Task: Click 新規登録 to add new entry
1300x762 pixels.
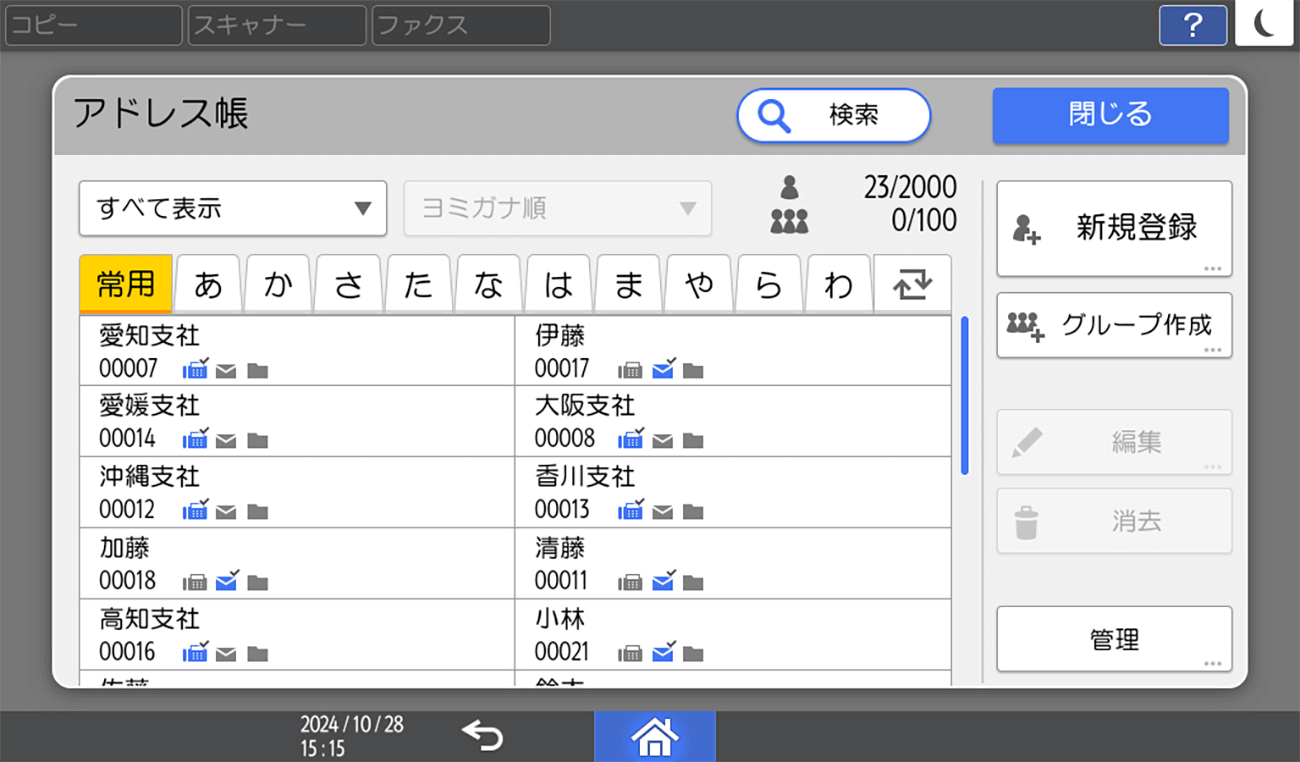Action: click(x=1114, y=228)
